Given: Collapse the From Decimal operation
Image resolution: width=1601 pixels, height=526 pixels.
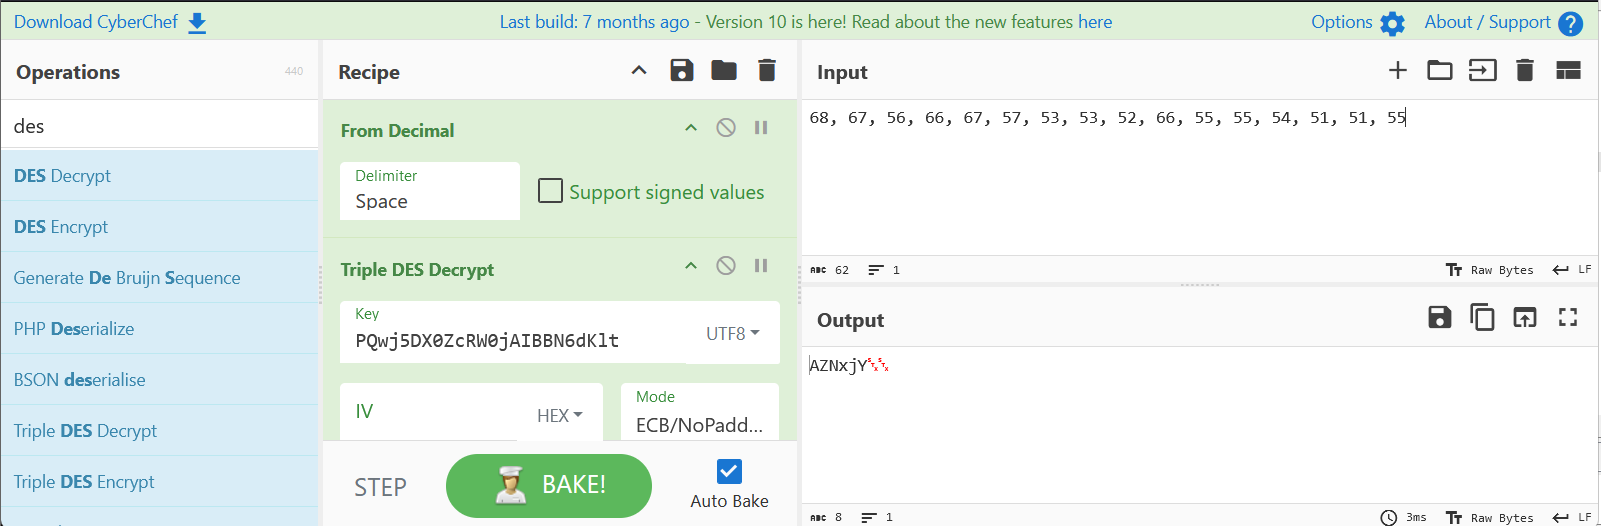Looking at the screenshot, I should click(691, 128).
